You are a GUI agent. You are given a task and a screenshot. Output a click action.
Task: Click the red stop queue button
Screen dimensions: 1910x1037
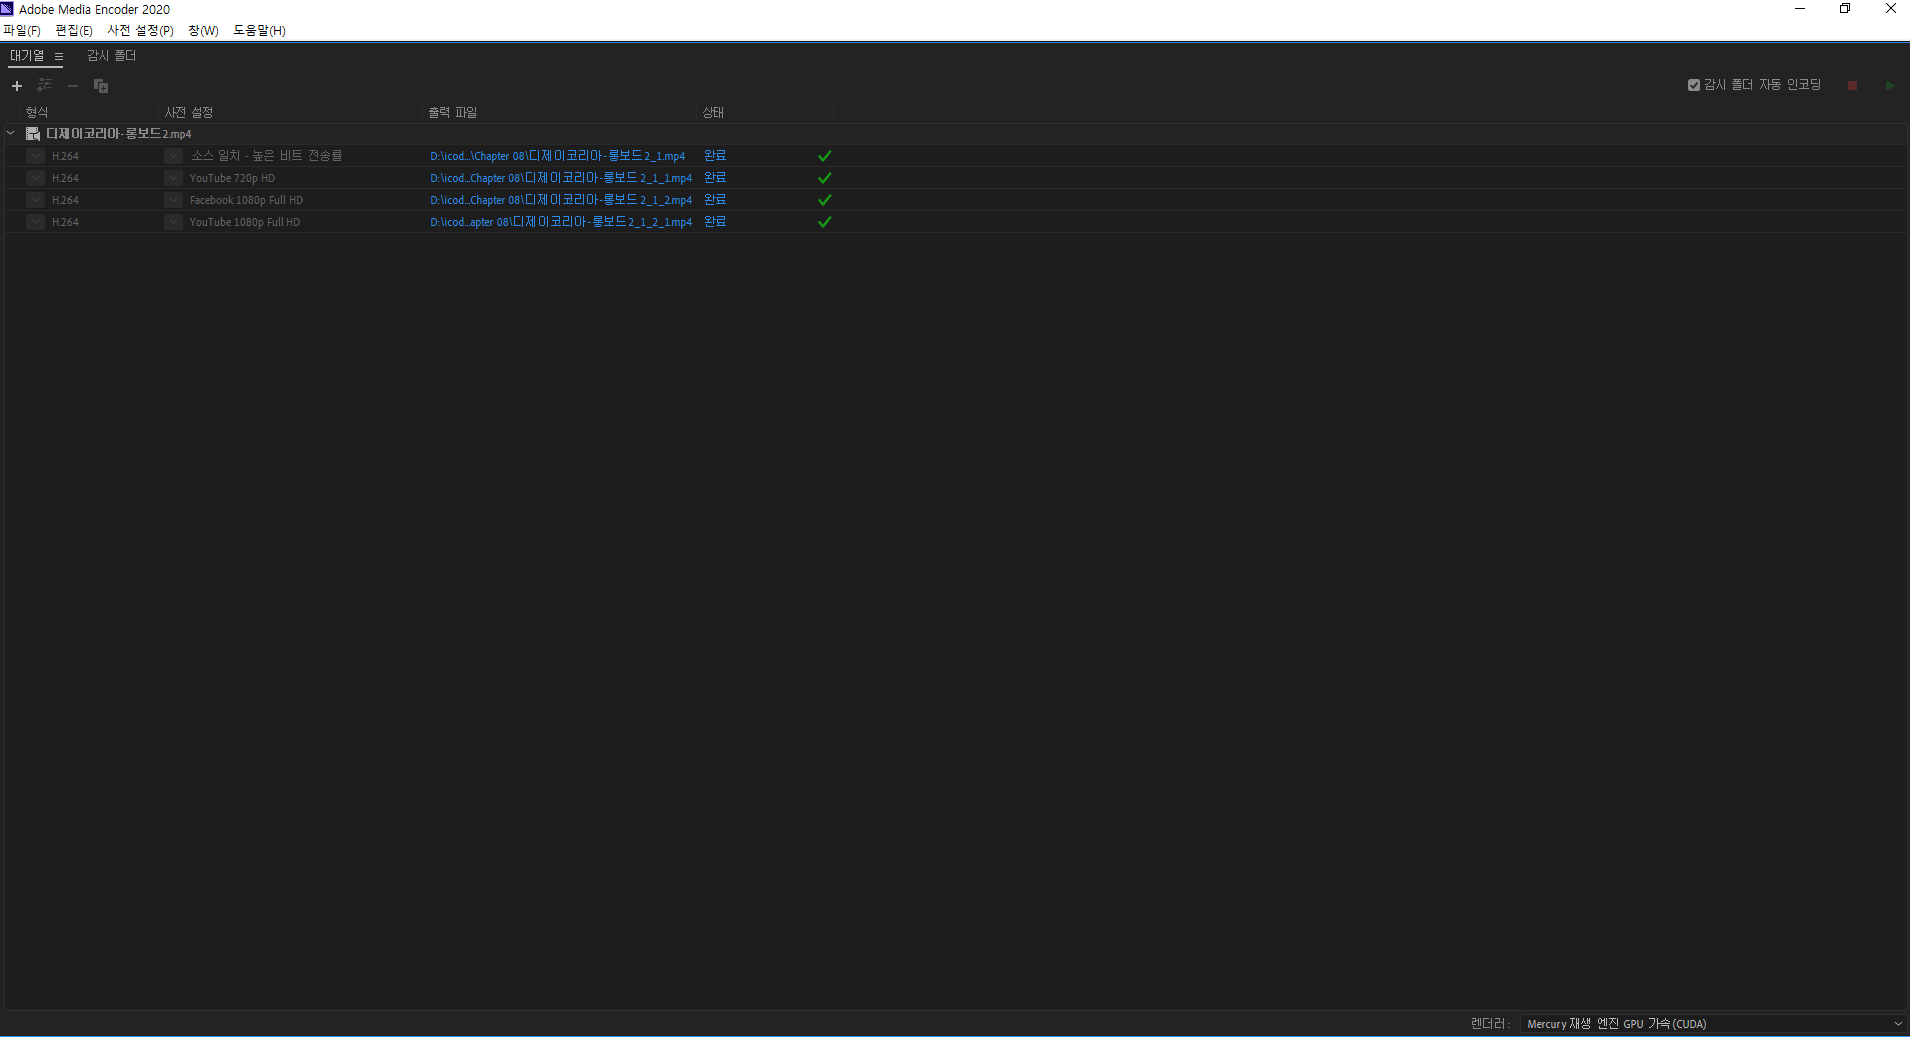(1852, 86)
